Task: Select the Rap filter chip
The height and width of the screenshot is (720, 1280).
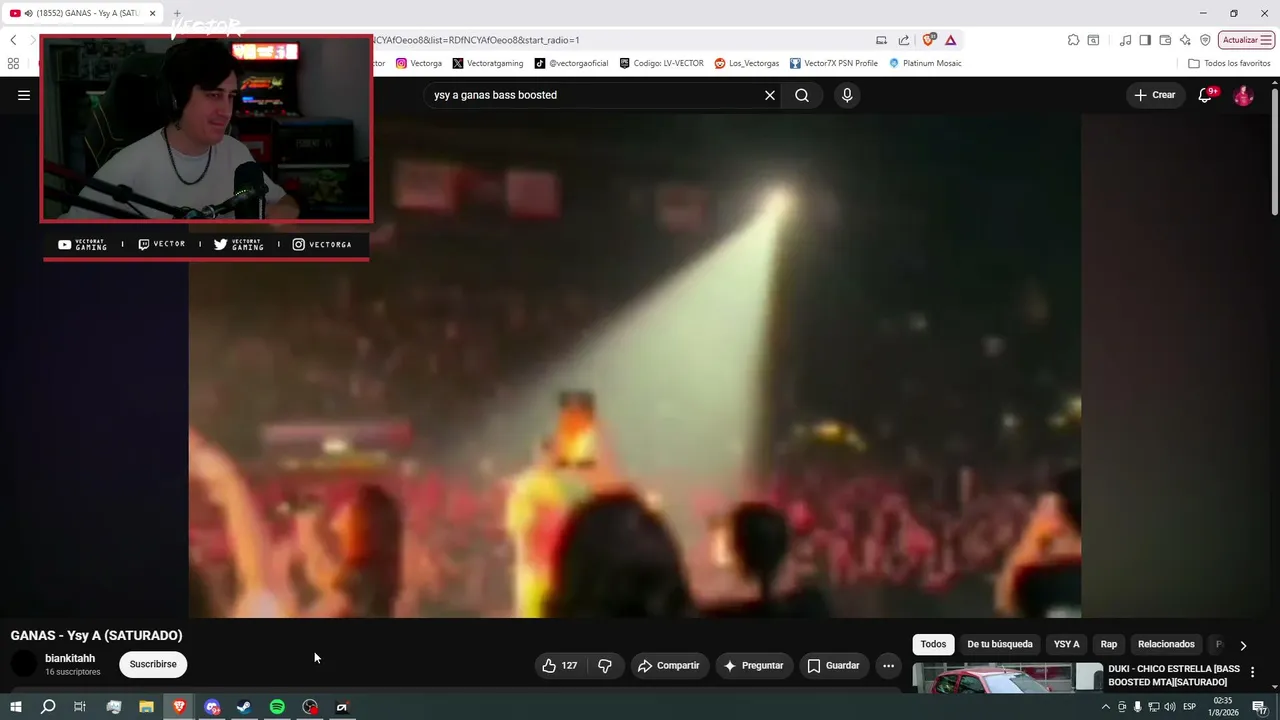Action: [1109, 644]
